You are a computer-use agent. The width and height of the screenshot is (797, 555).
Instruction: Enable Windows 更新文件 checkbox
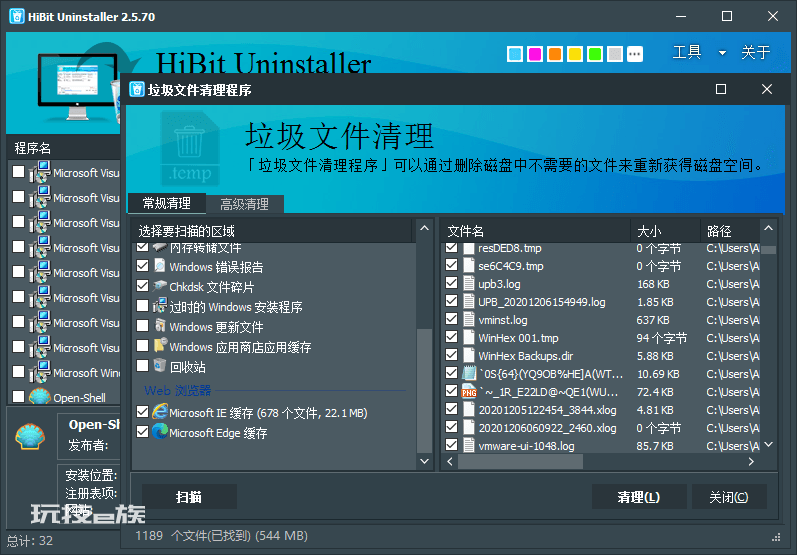142,326
